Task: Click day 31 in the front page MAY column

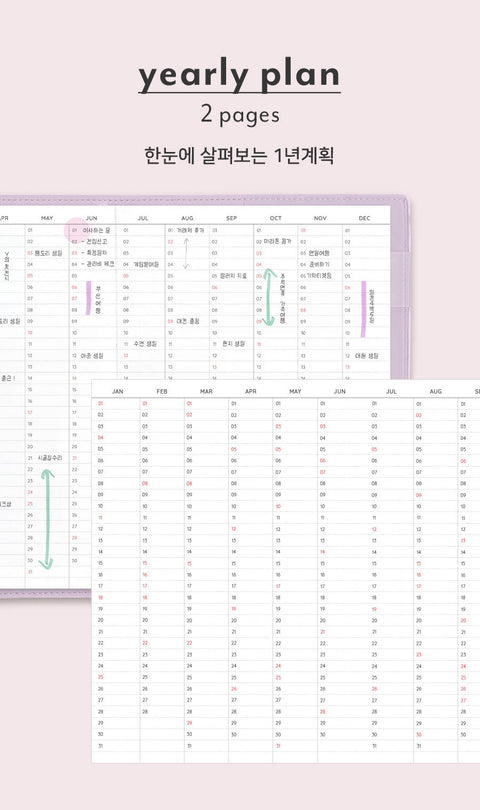Action: point(278,746)
